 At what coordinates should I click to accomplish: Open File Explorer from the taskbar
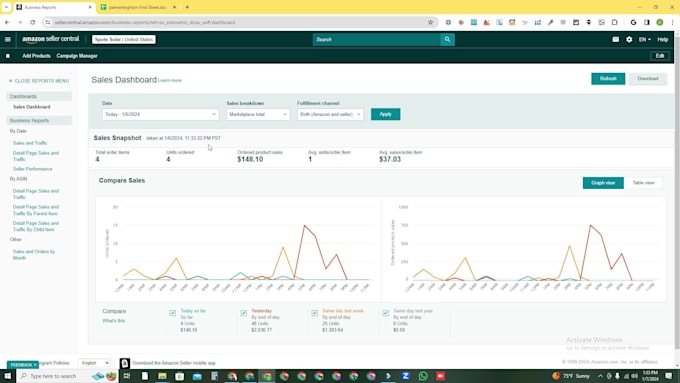[162, 376]
